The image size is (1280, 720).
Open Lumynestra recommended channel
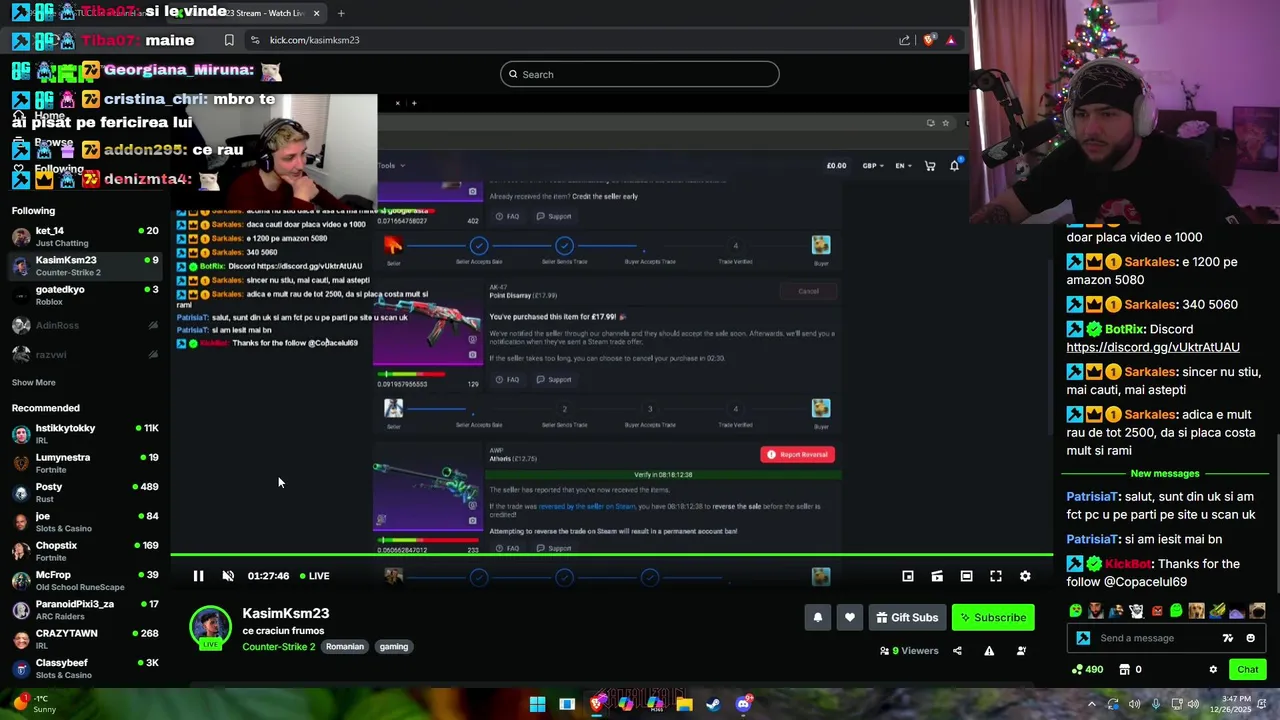85,463
